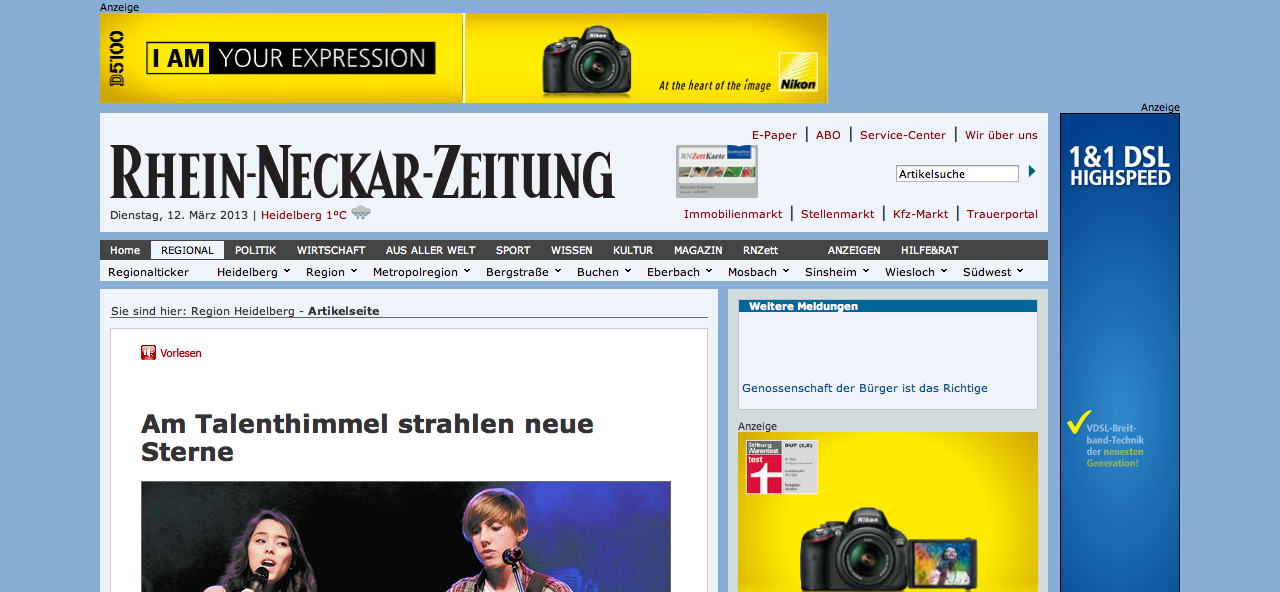Visit the Stellenmarkt link

click(837, 214)
